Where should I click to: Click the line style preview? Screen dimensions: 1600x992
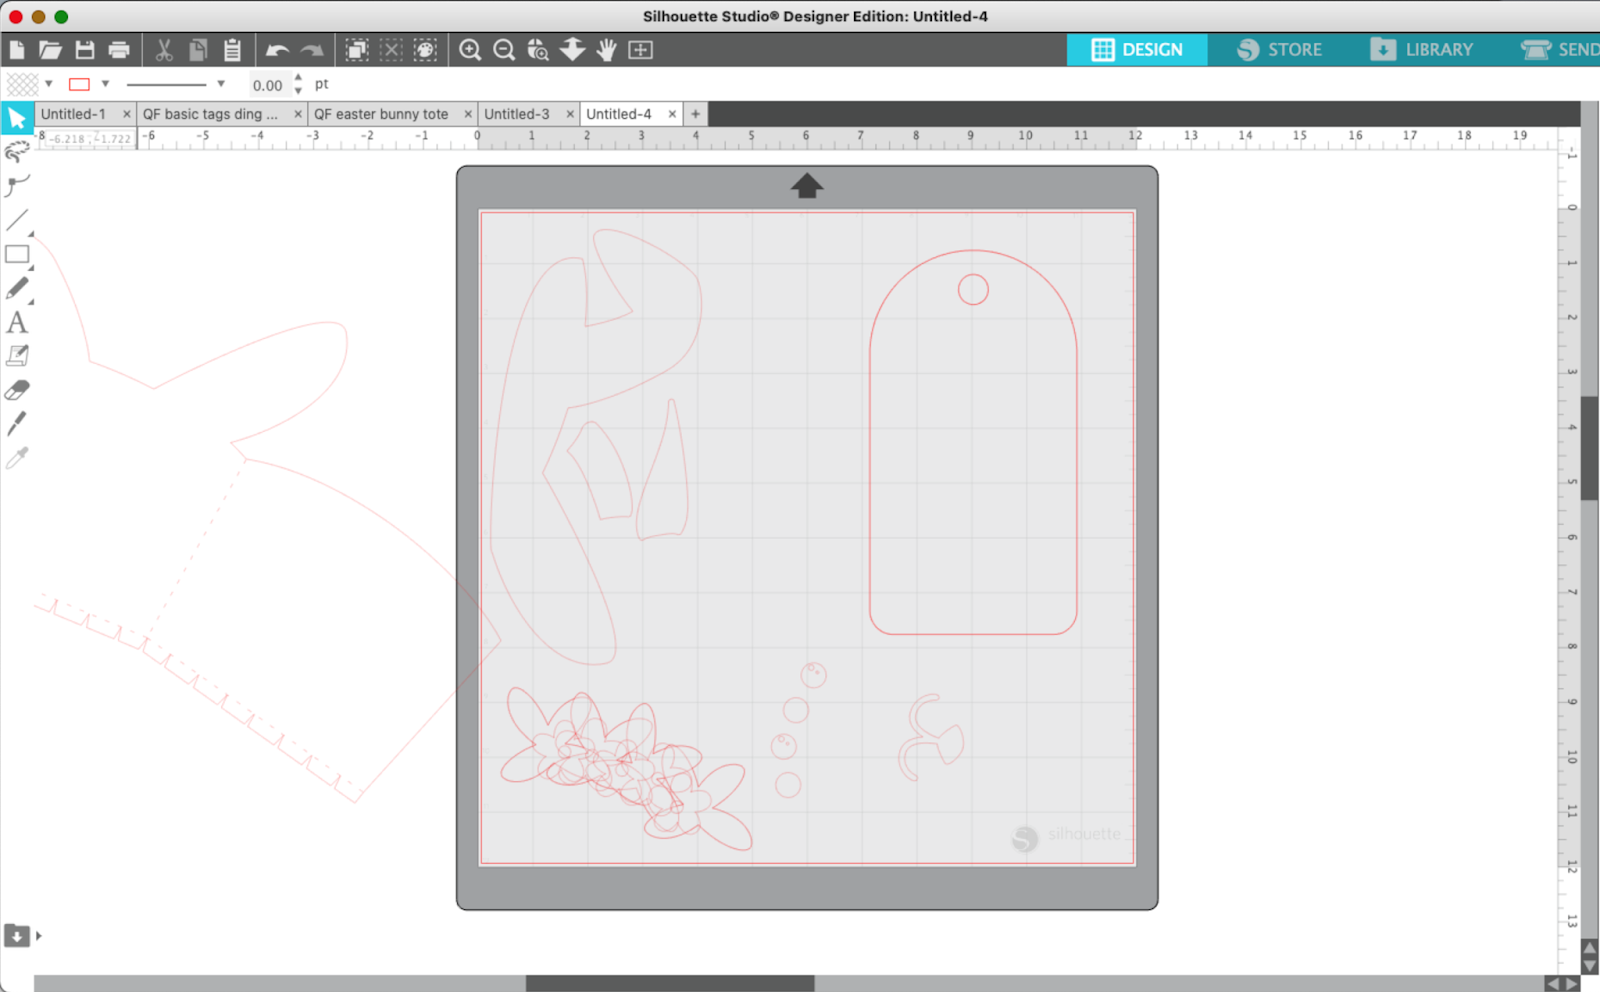coord(167,84)
